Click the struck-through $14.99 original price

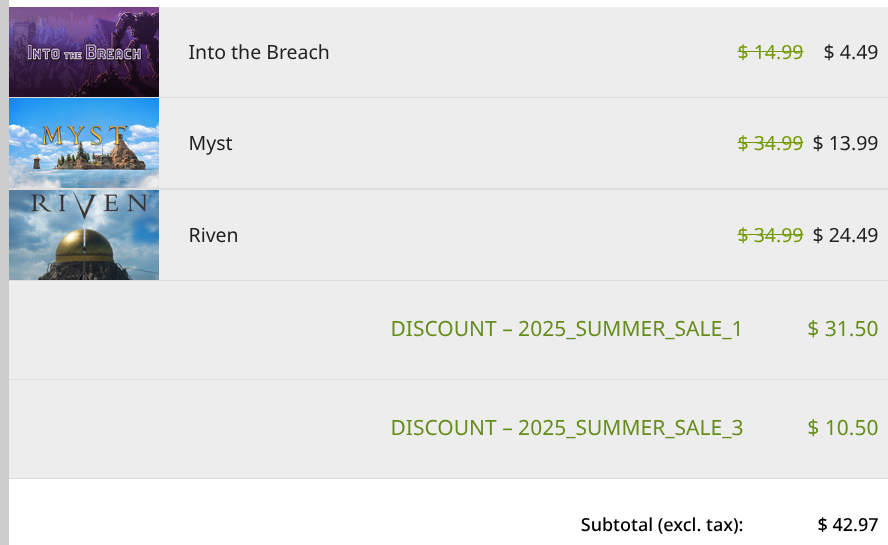[x=770, y=52]
